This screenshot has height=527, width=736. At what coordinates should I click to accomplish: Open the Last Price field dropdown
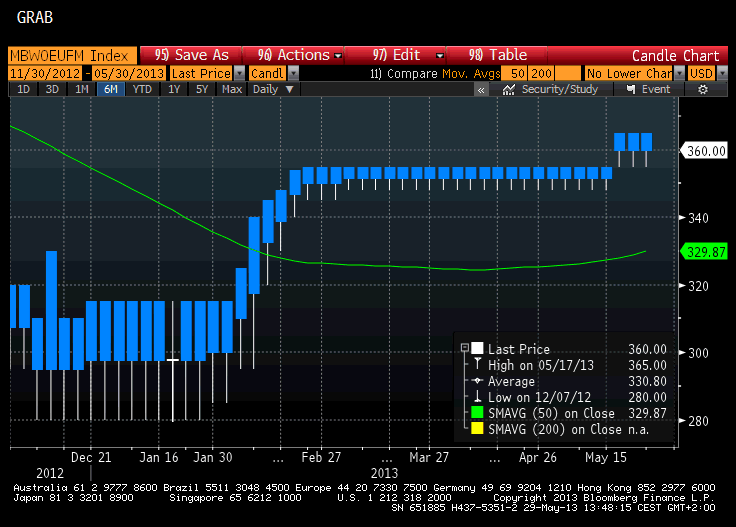click(x=239, y=73)
